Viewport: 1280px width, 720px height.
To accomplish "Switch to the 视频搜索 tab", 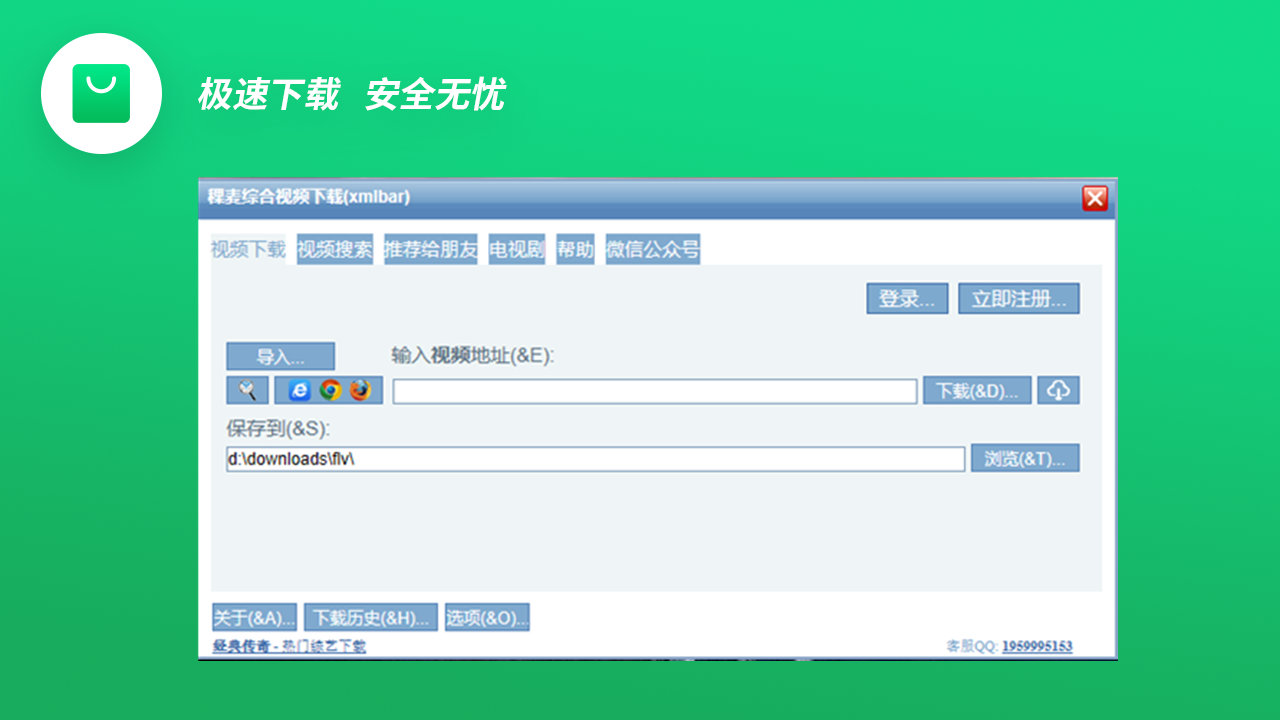I will [x=335, y=249].
